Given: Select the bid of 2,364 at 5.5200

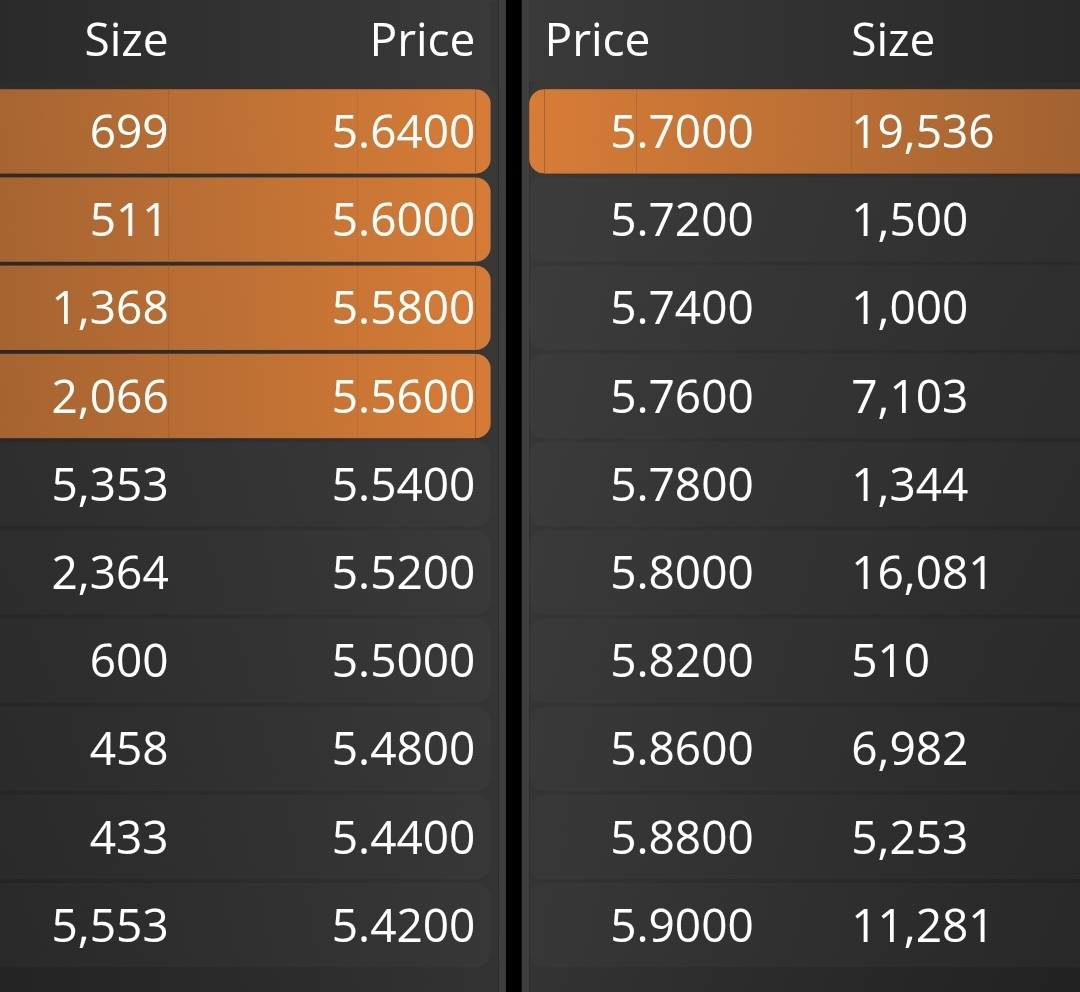Looking at the screenshot, I should click(x=245, y=572).
